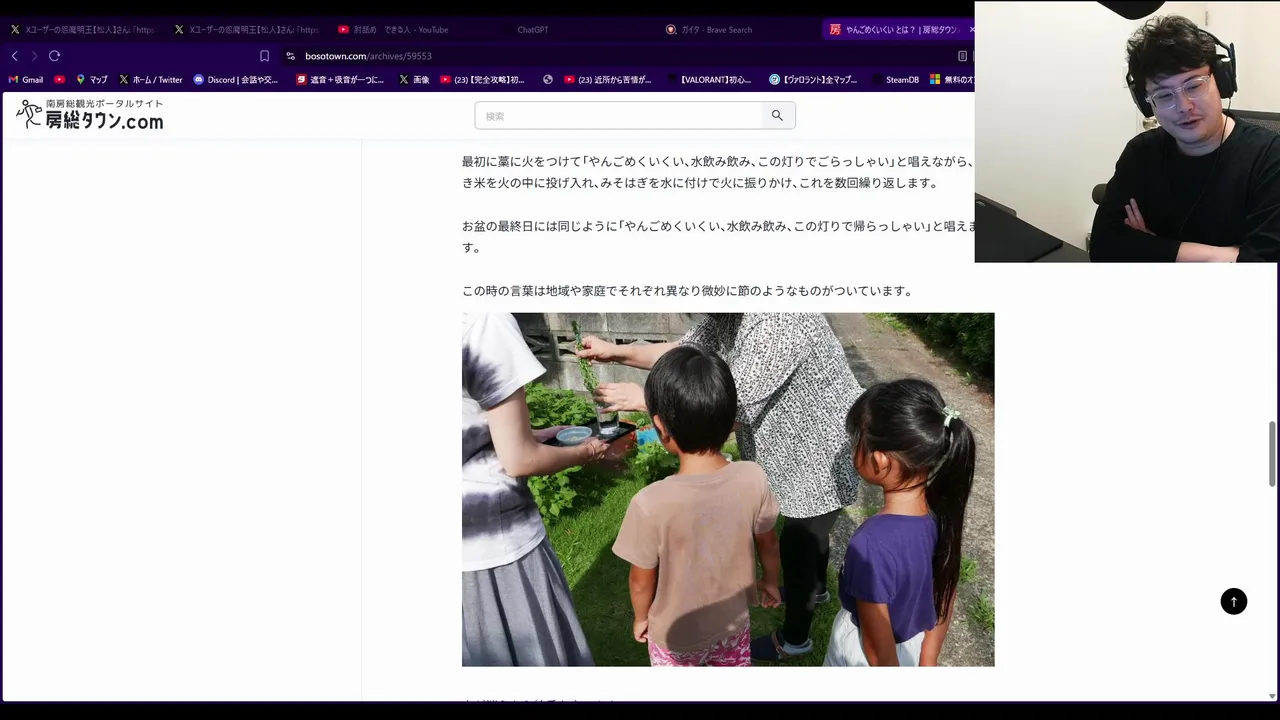The width and height of the screenshot is (1280, 720).
Task: Click the sentence この時の言葉は地域や家庭で
Action: [x=687, y=291]
